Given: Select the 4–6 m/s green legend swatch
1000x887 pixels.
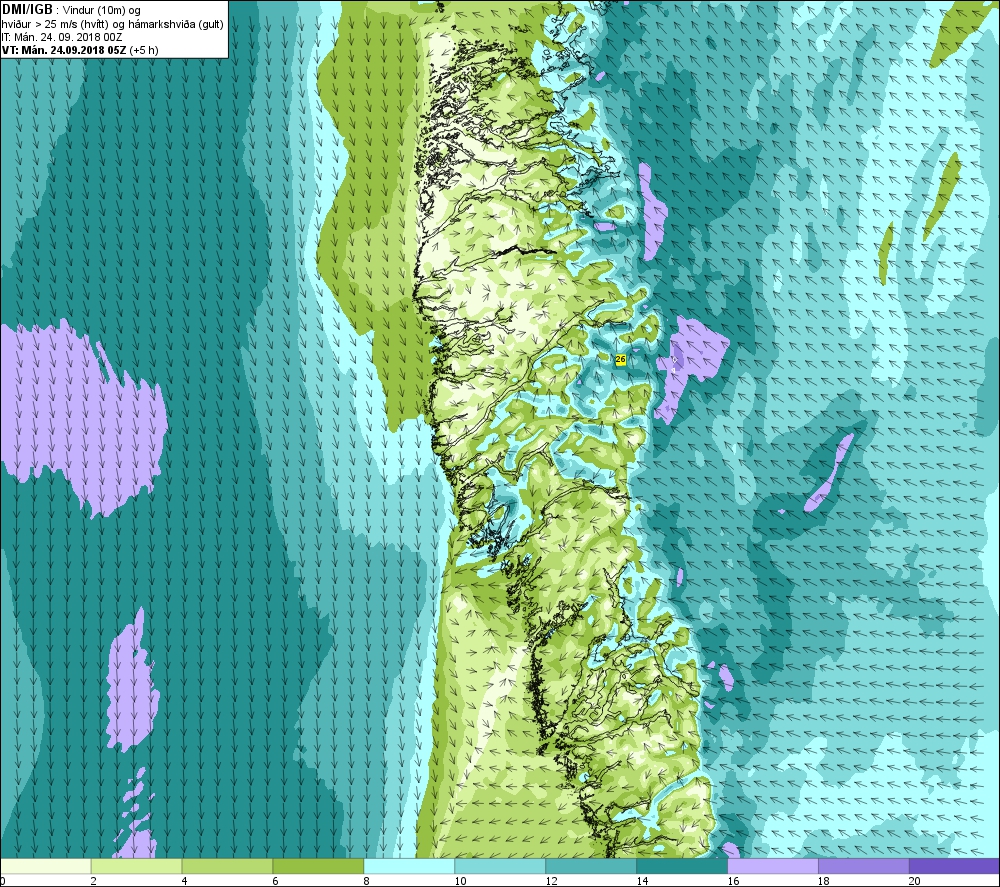Looking at the screenshot, I should click(x=227, y=866).
